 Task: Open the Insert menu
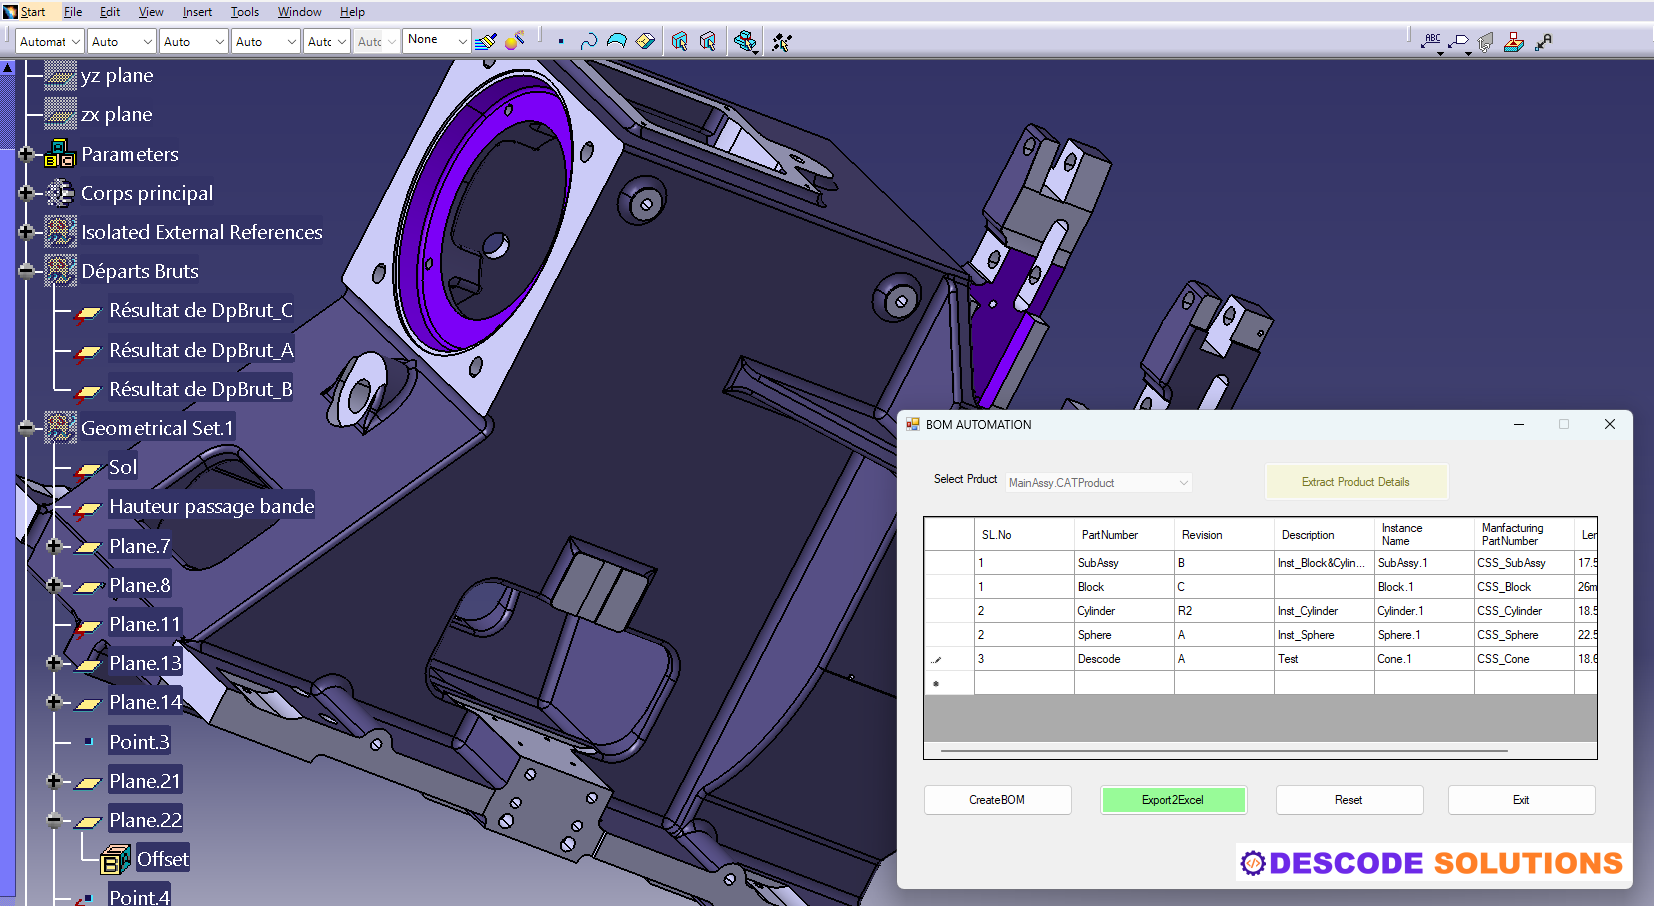(x=197, y=11)
